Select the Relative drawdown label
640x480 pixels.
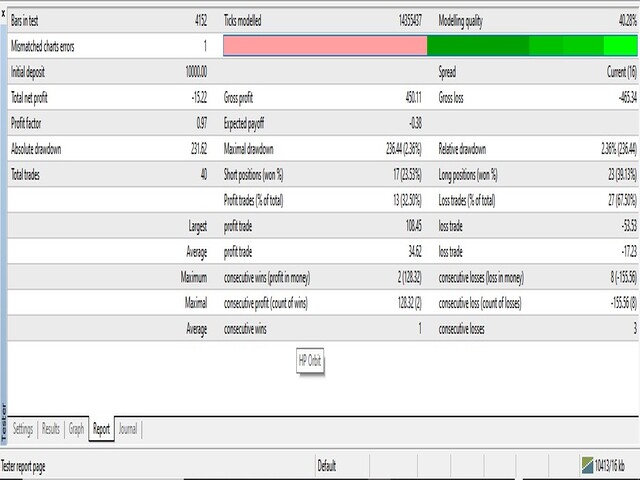tap(462, 149)
